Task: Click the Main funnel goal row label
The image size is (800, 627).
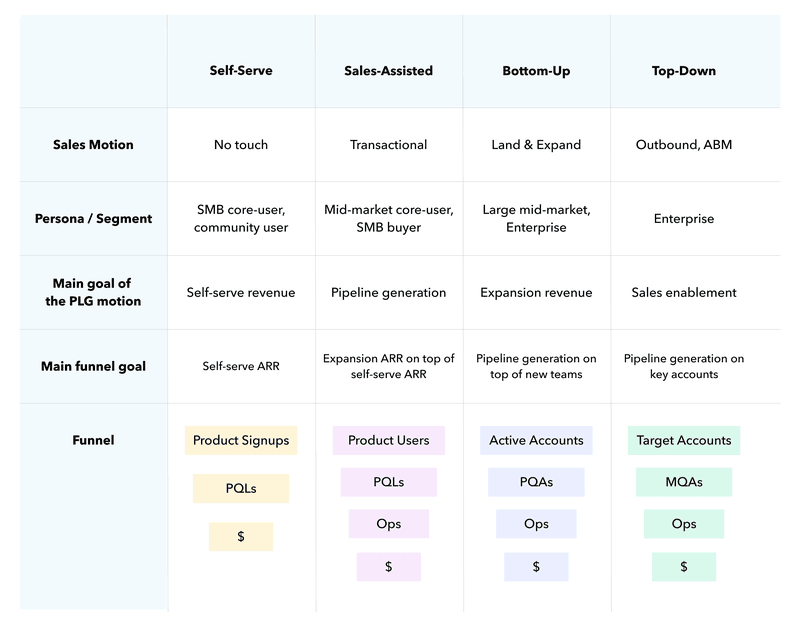Action: click(93, 366)
